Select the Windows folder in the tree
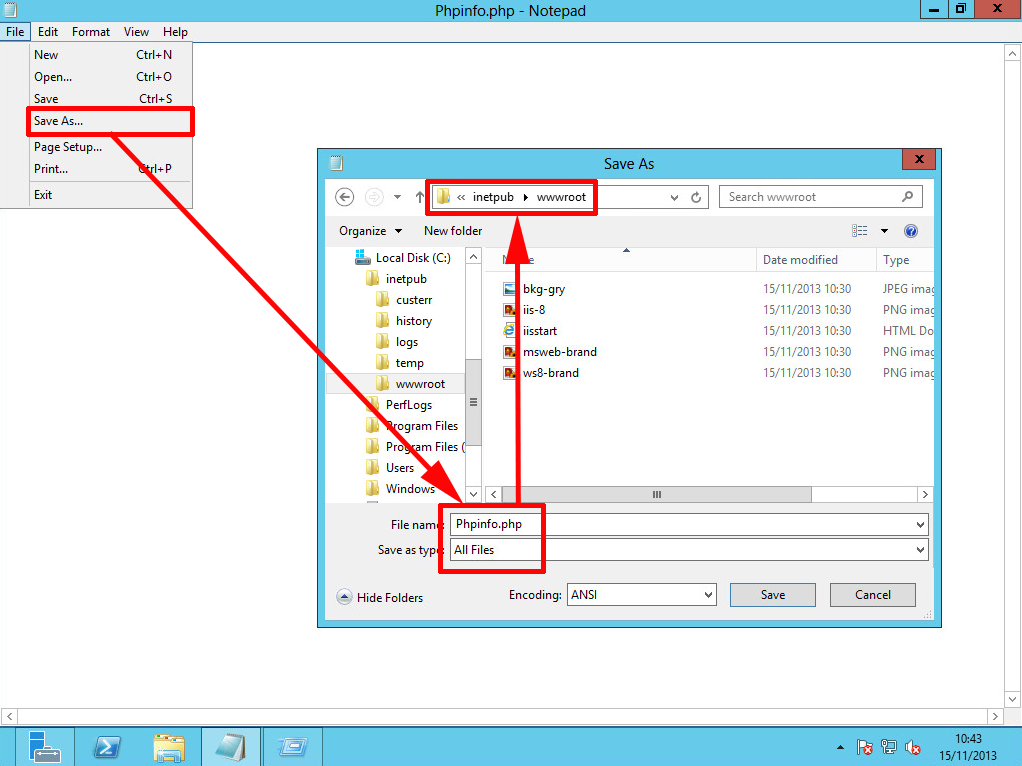This screenshot has width=1022, height=766. tap(400, 488)
